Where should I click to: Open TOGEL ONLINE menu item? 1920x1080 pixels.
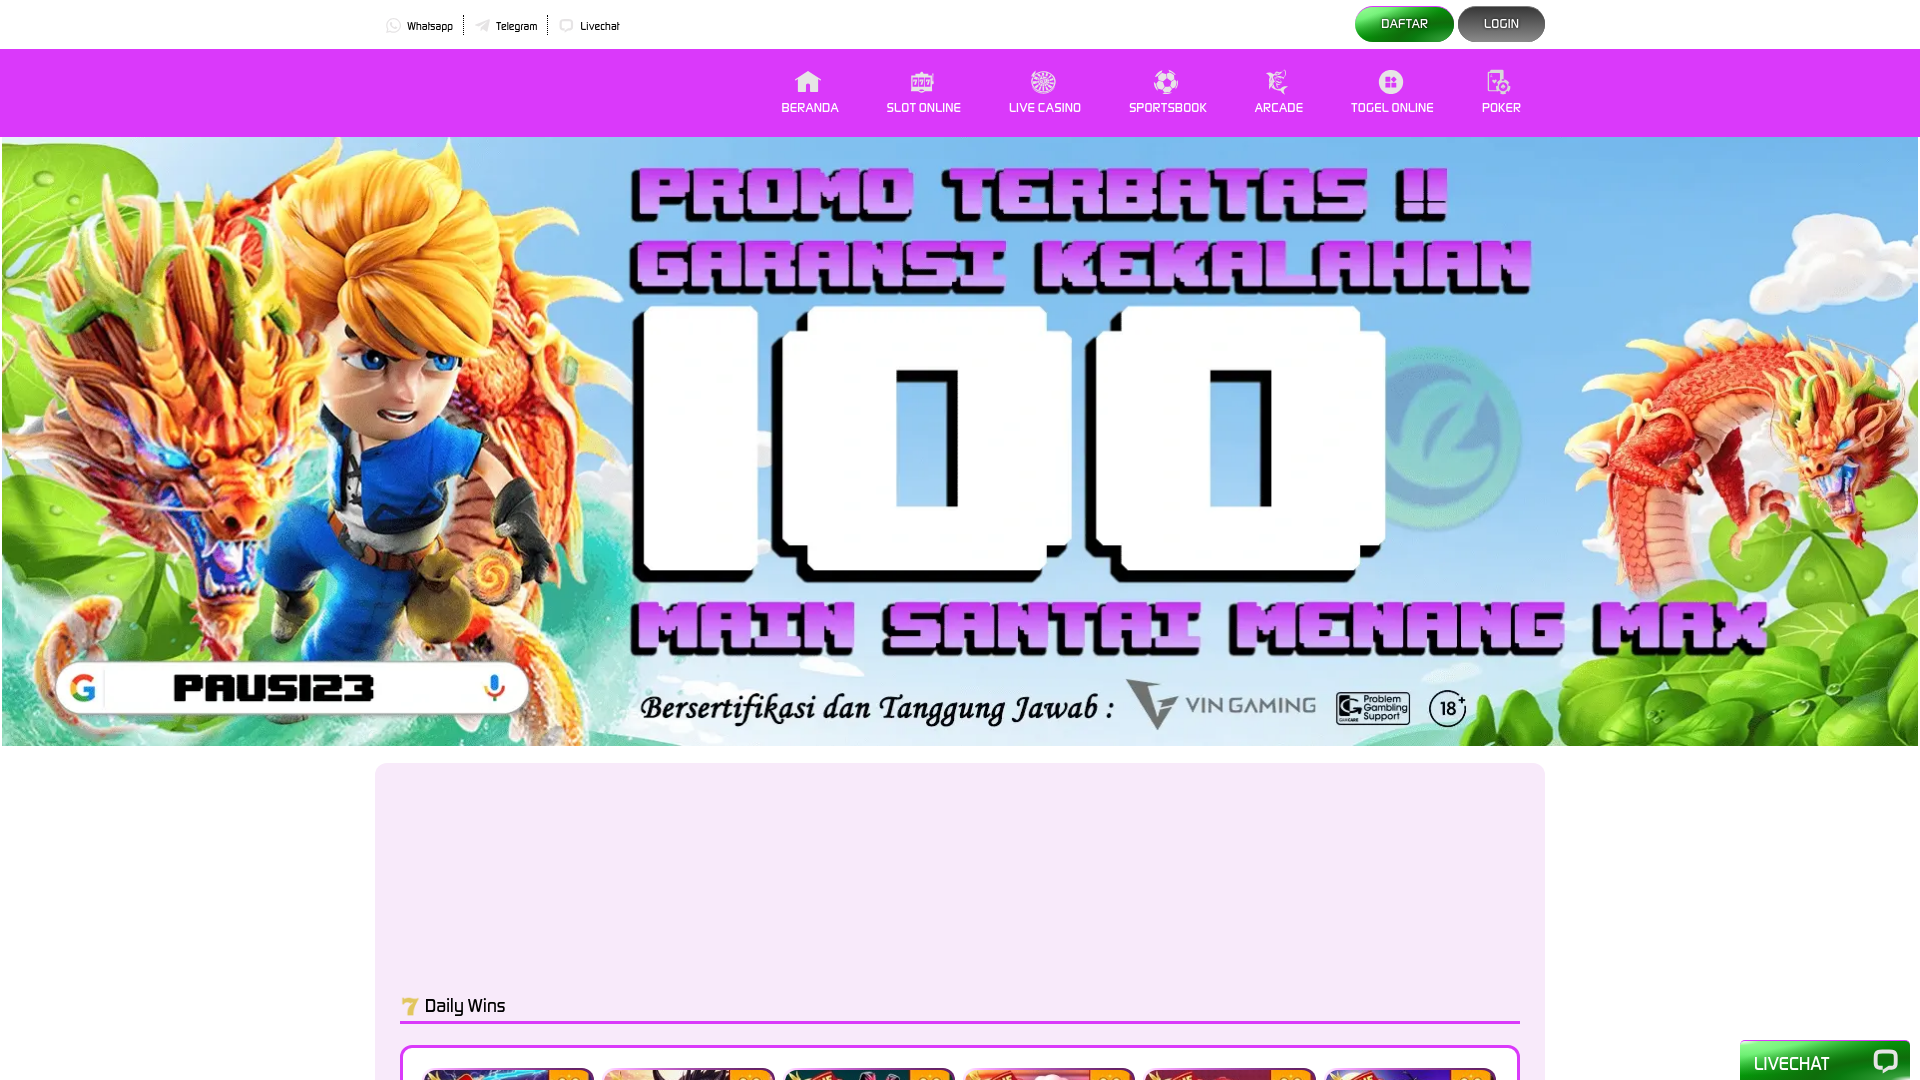(x=1392, y=92)
